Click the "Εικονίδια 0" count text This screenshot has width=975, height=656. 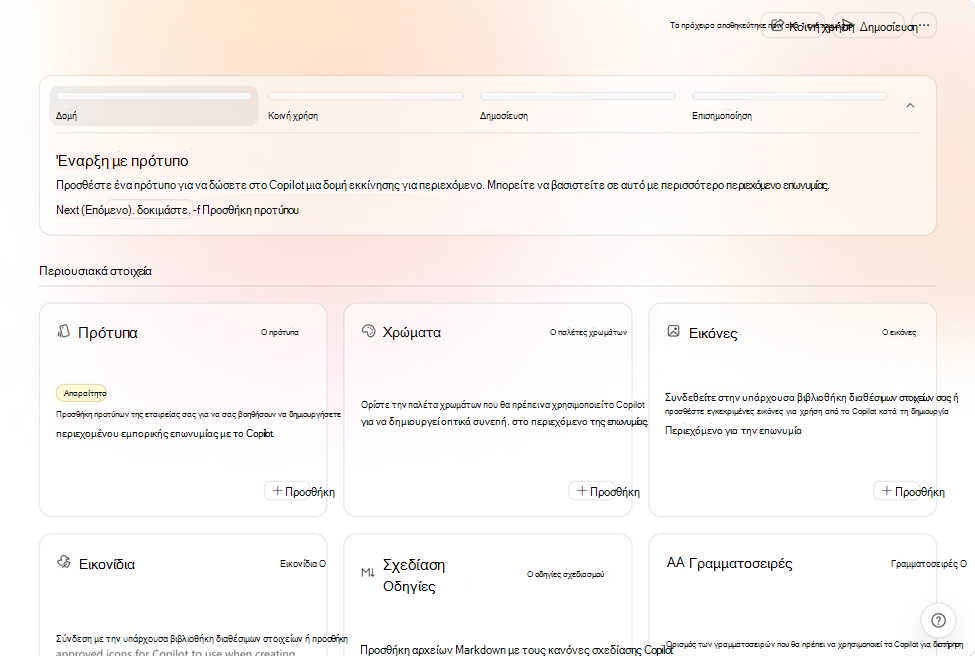click(303, 563)
